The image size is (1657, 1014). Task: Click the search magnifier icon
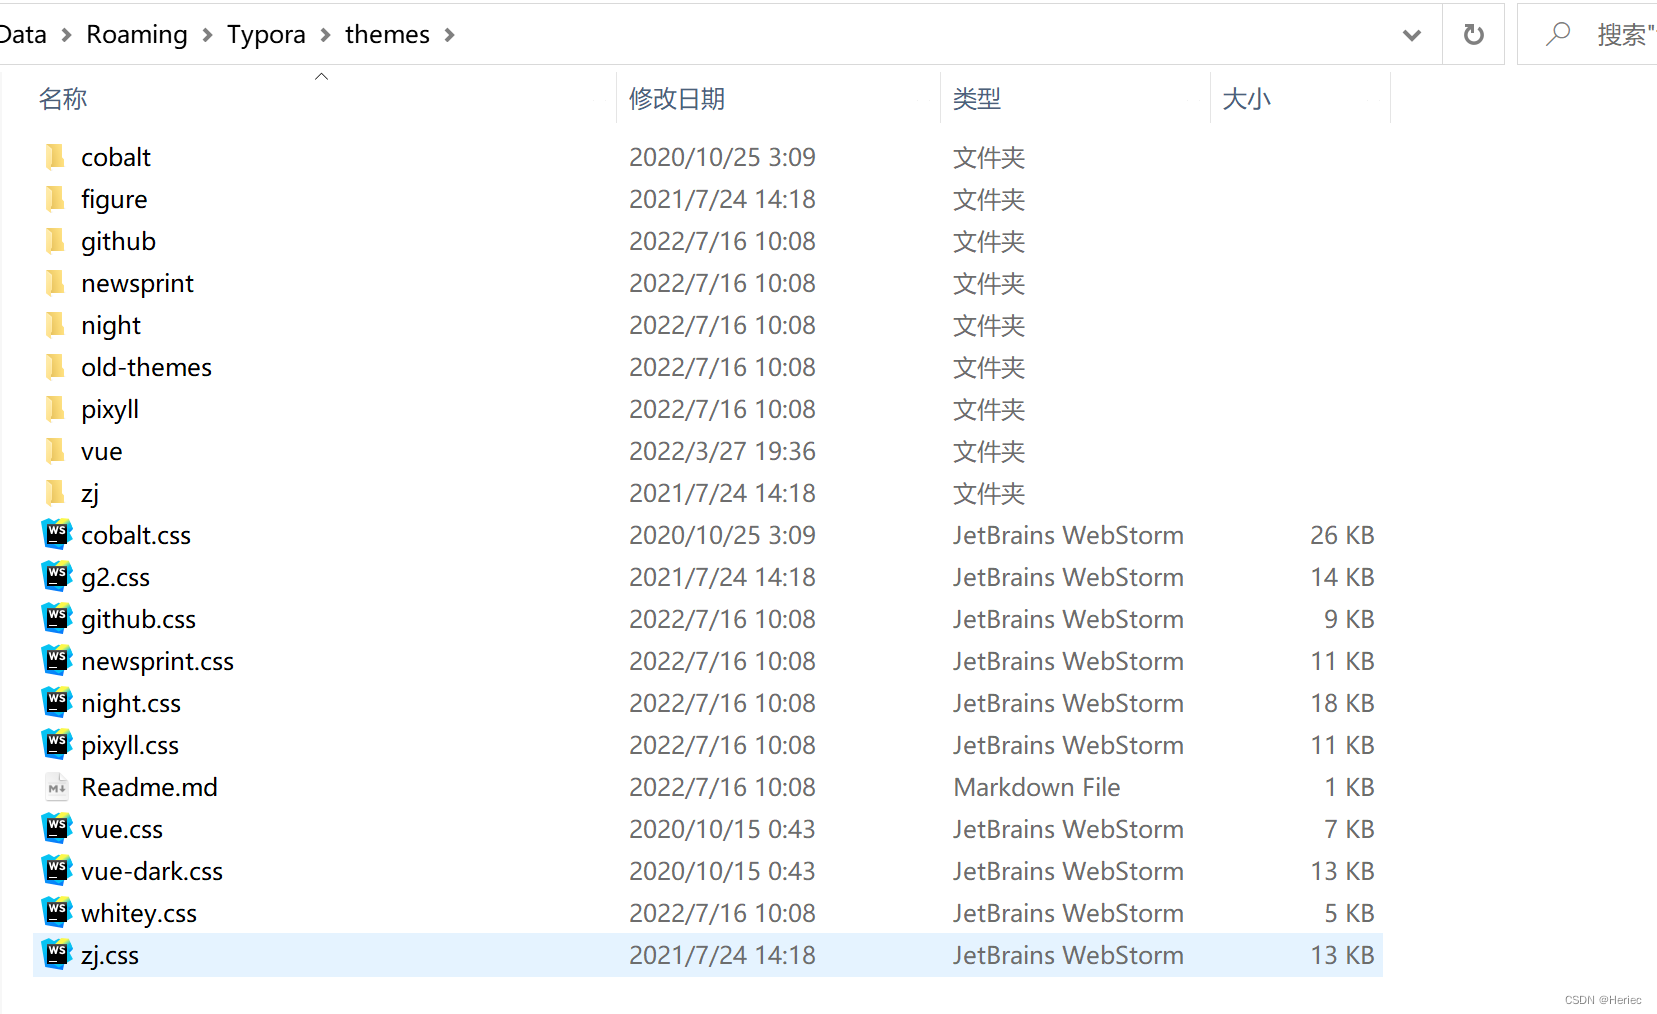(1557, 35)
